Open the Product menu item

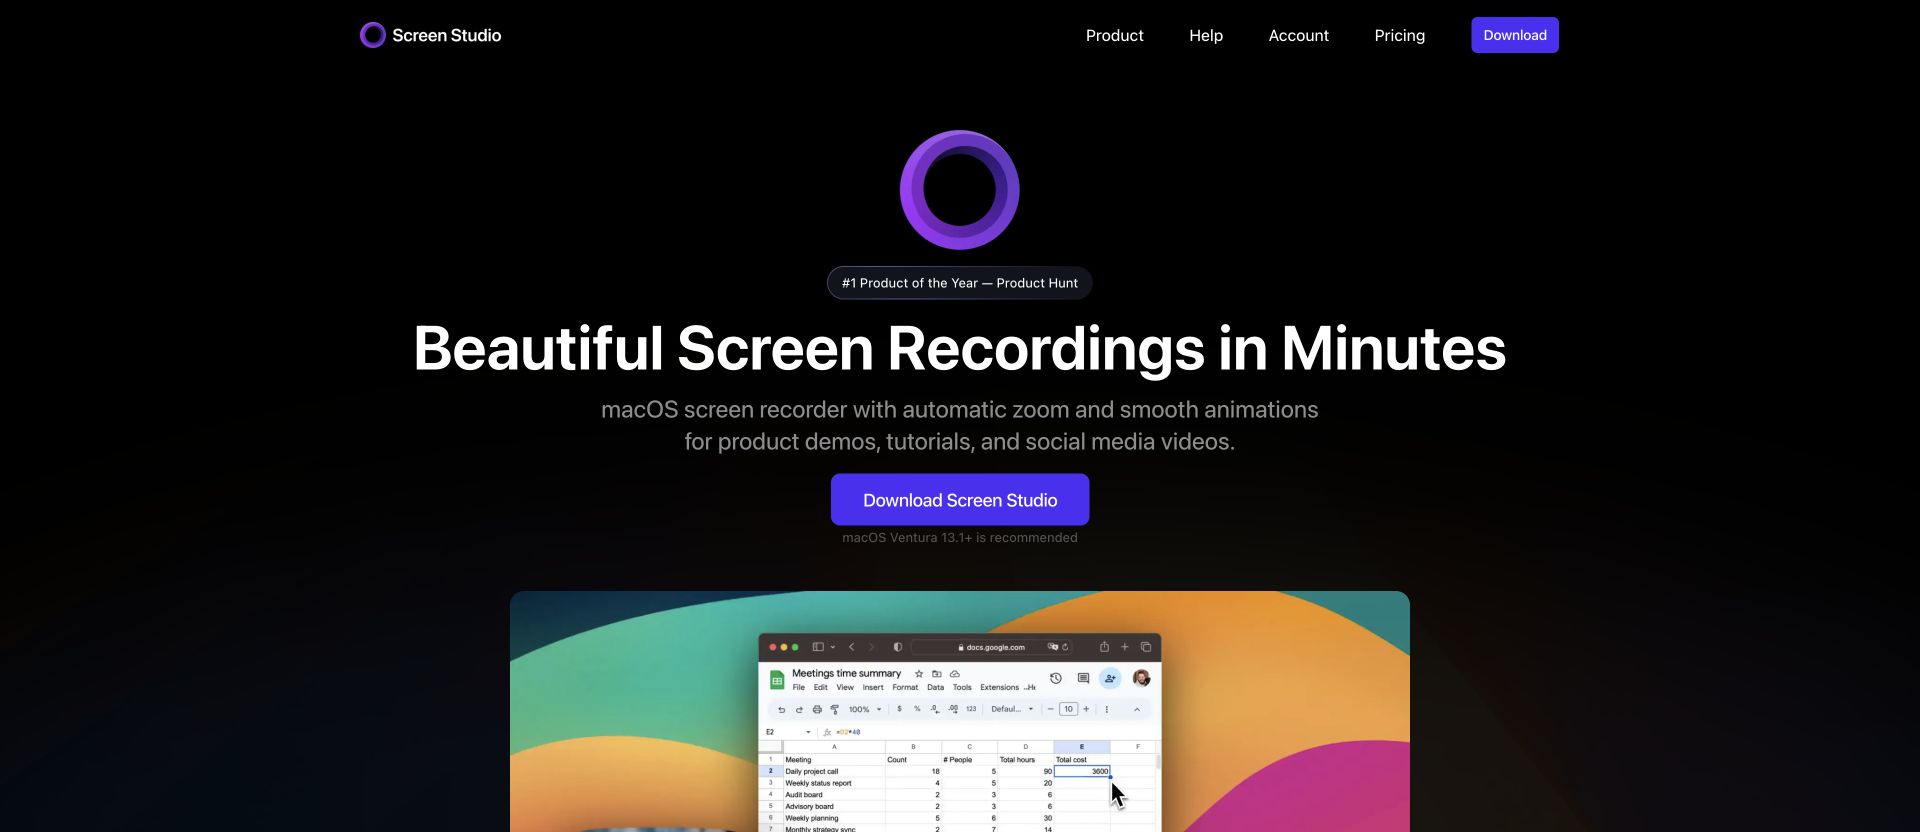click(x=1114, y=35)
